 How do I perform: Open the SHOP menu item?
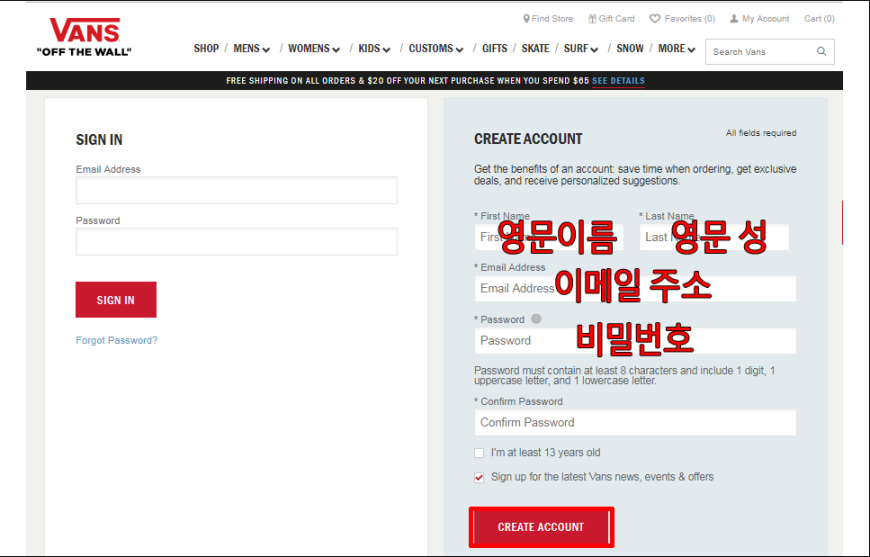click(206, 49)
